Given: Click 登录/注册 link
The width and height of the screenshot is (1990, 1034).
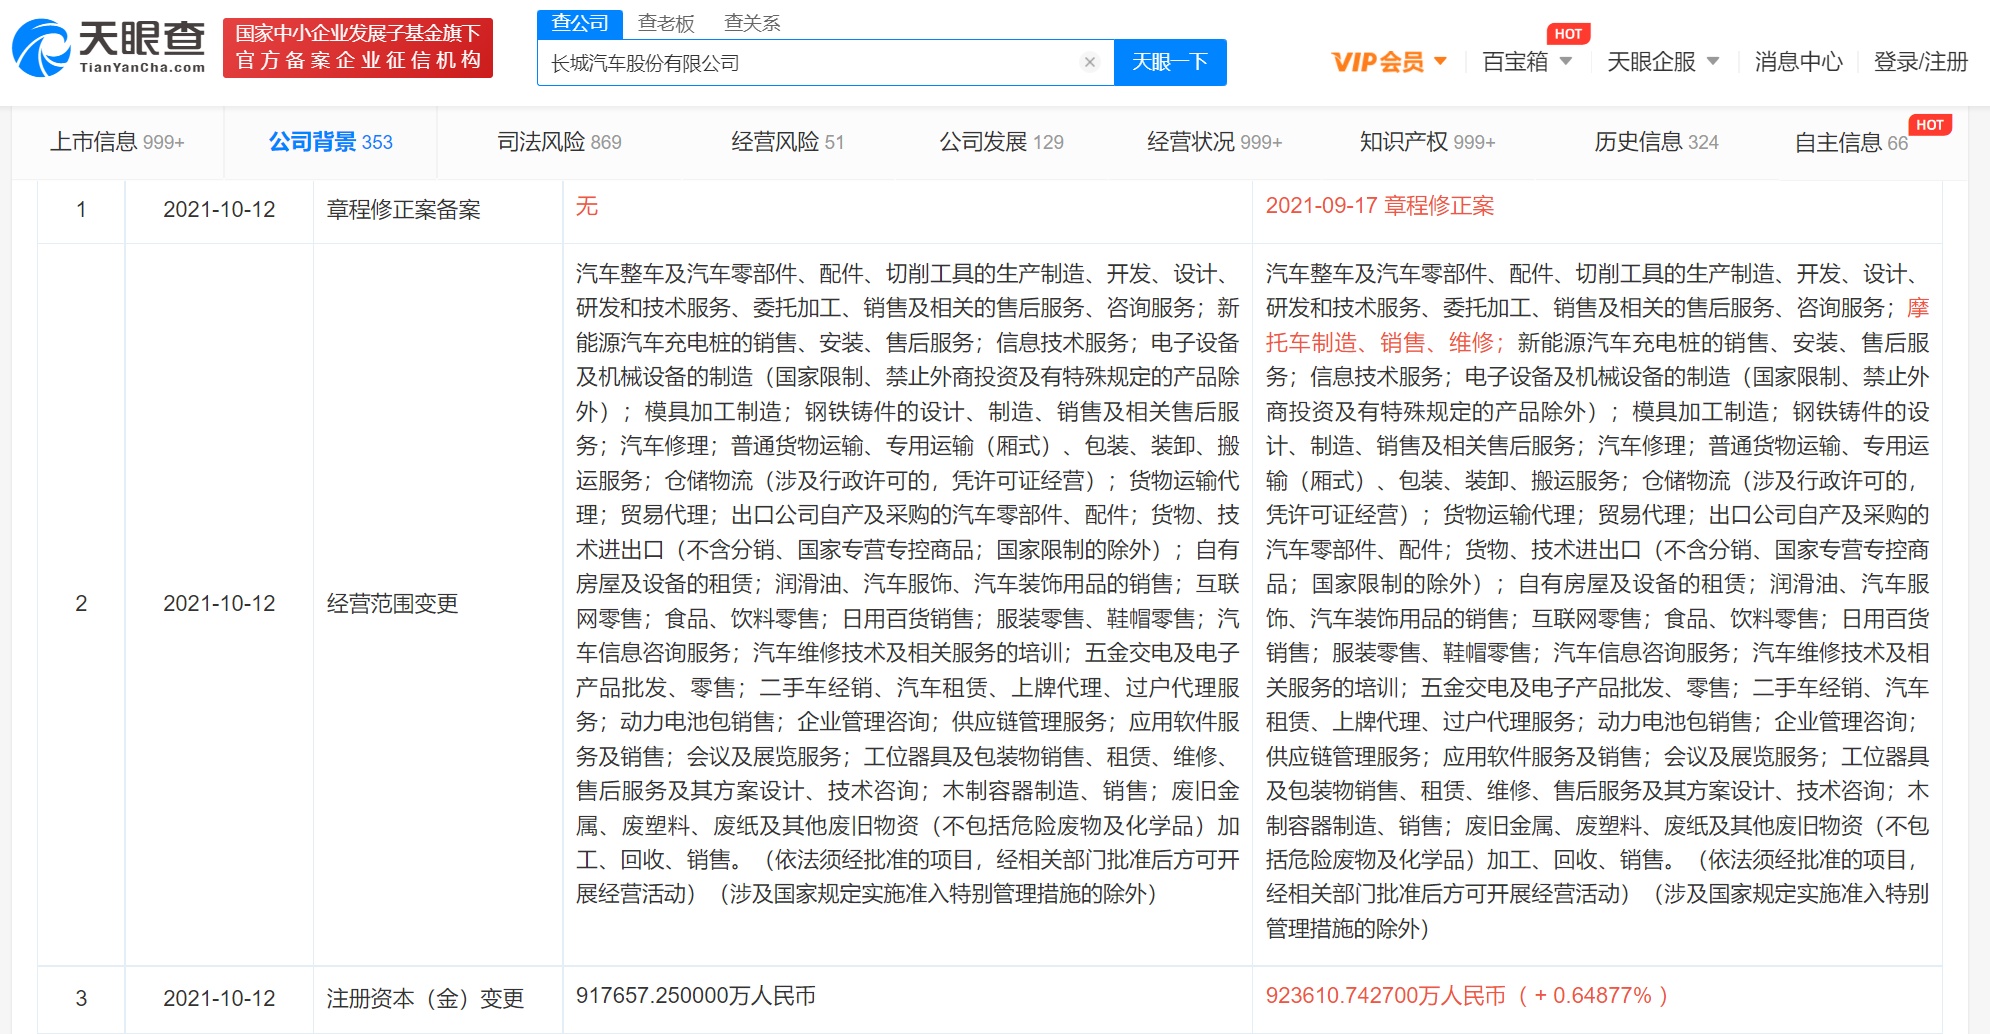Looking at the screenshot, I should (x=1920, y=62).
